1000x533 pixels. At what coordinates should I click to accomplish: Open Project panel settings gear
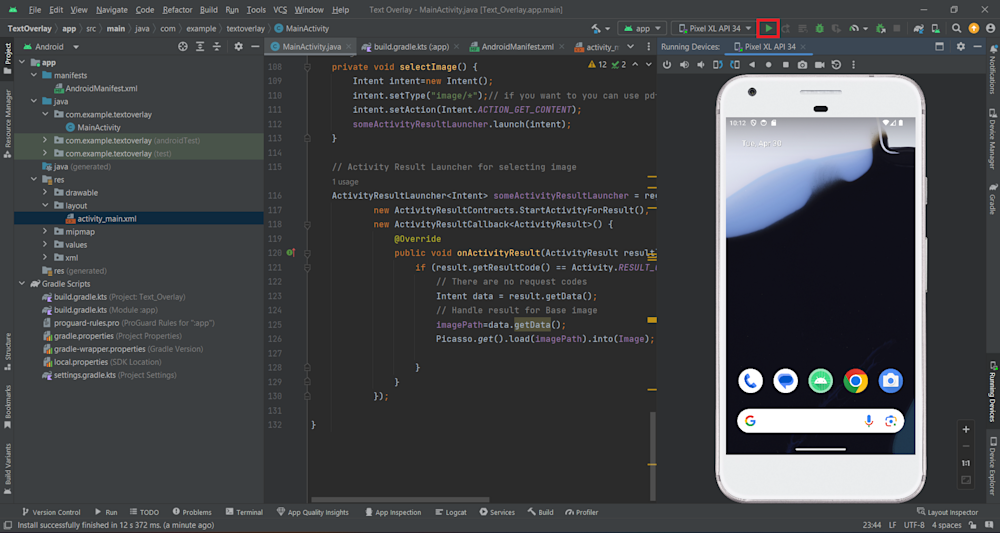tap(239, 47)
